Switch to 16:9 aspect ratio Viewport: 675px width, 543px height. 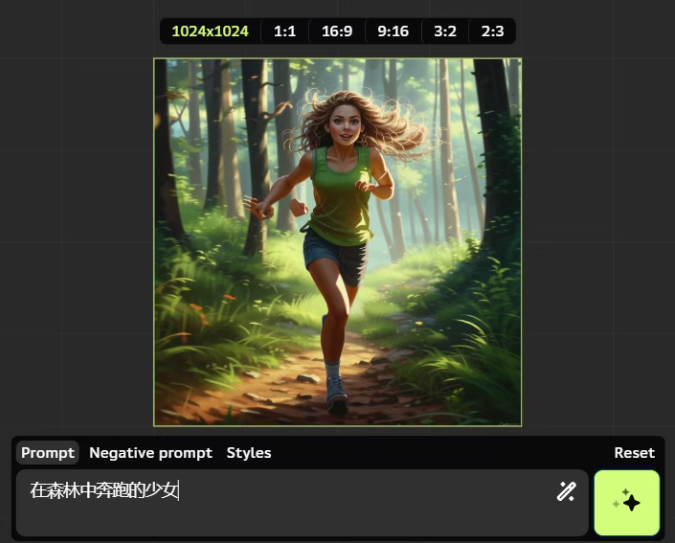click(x=336, y=31)
